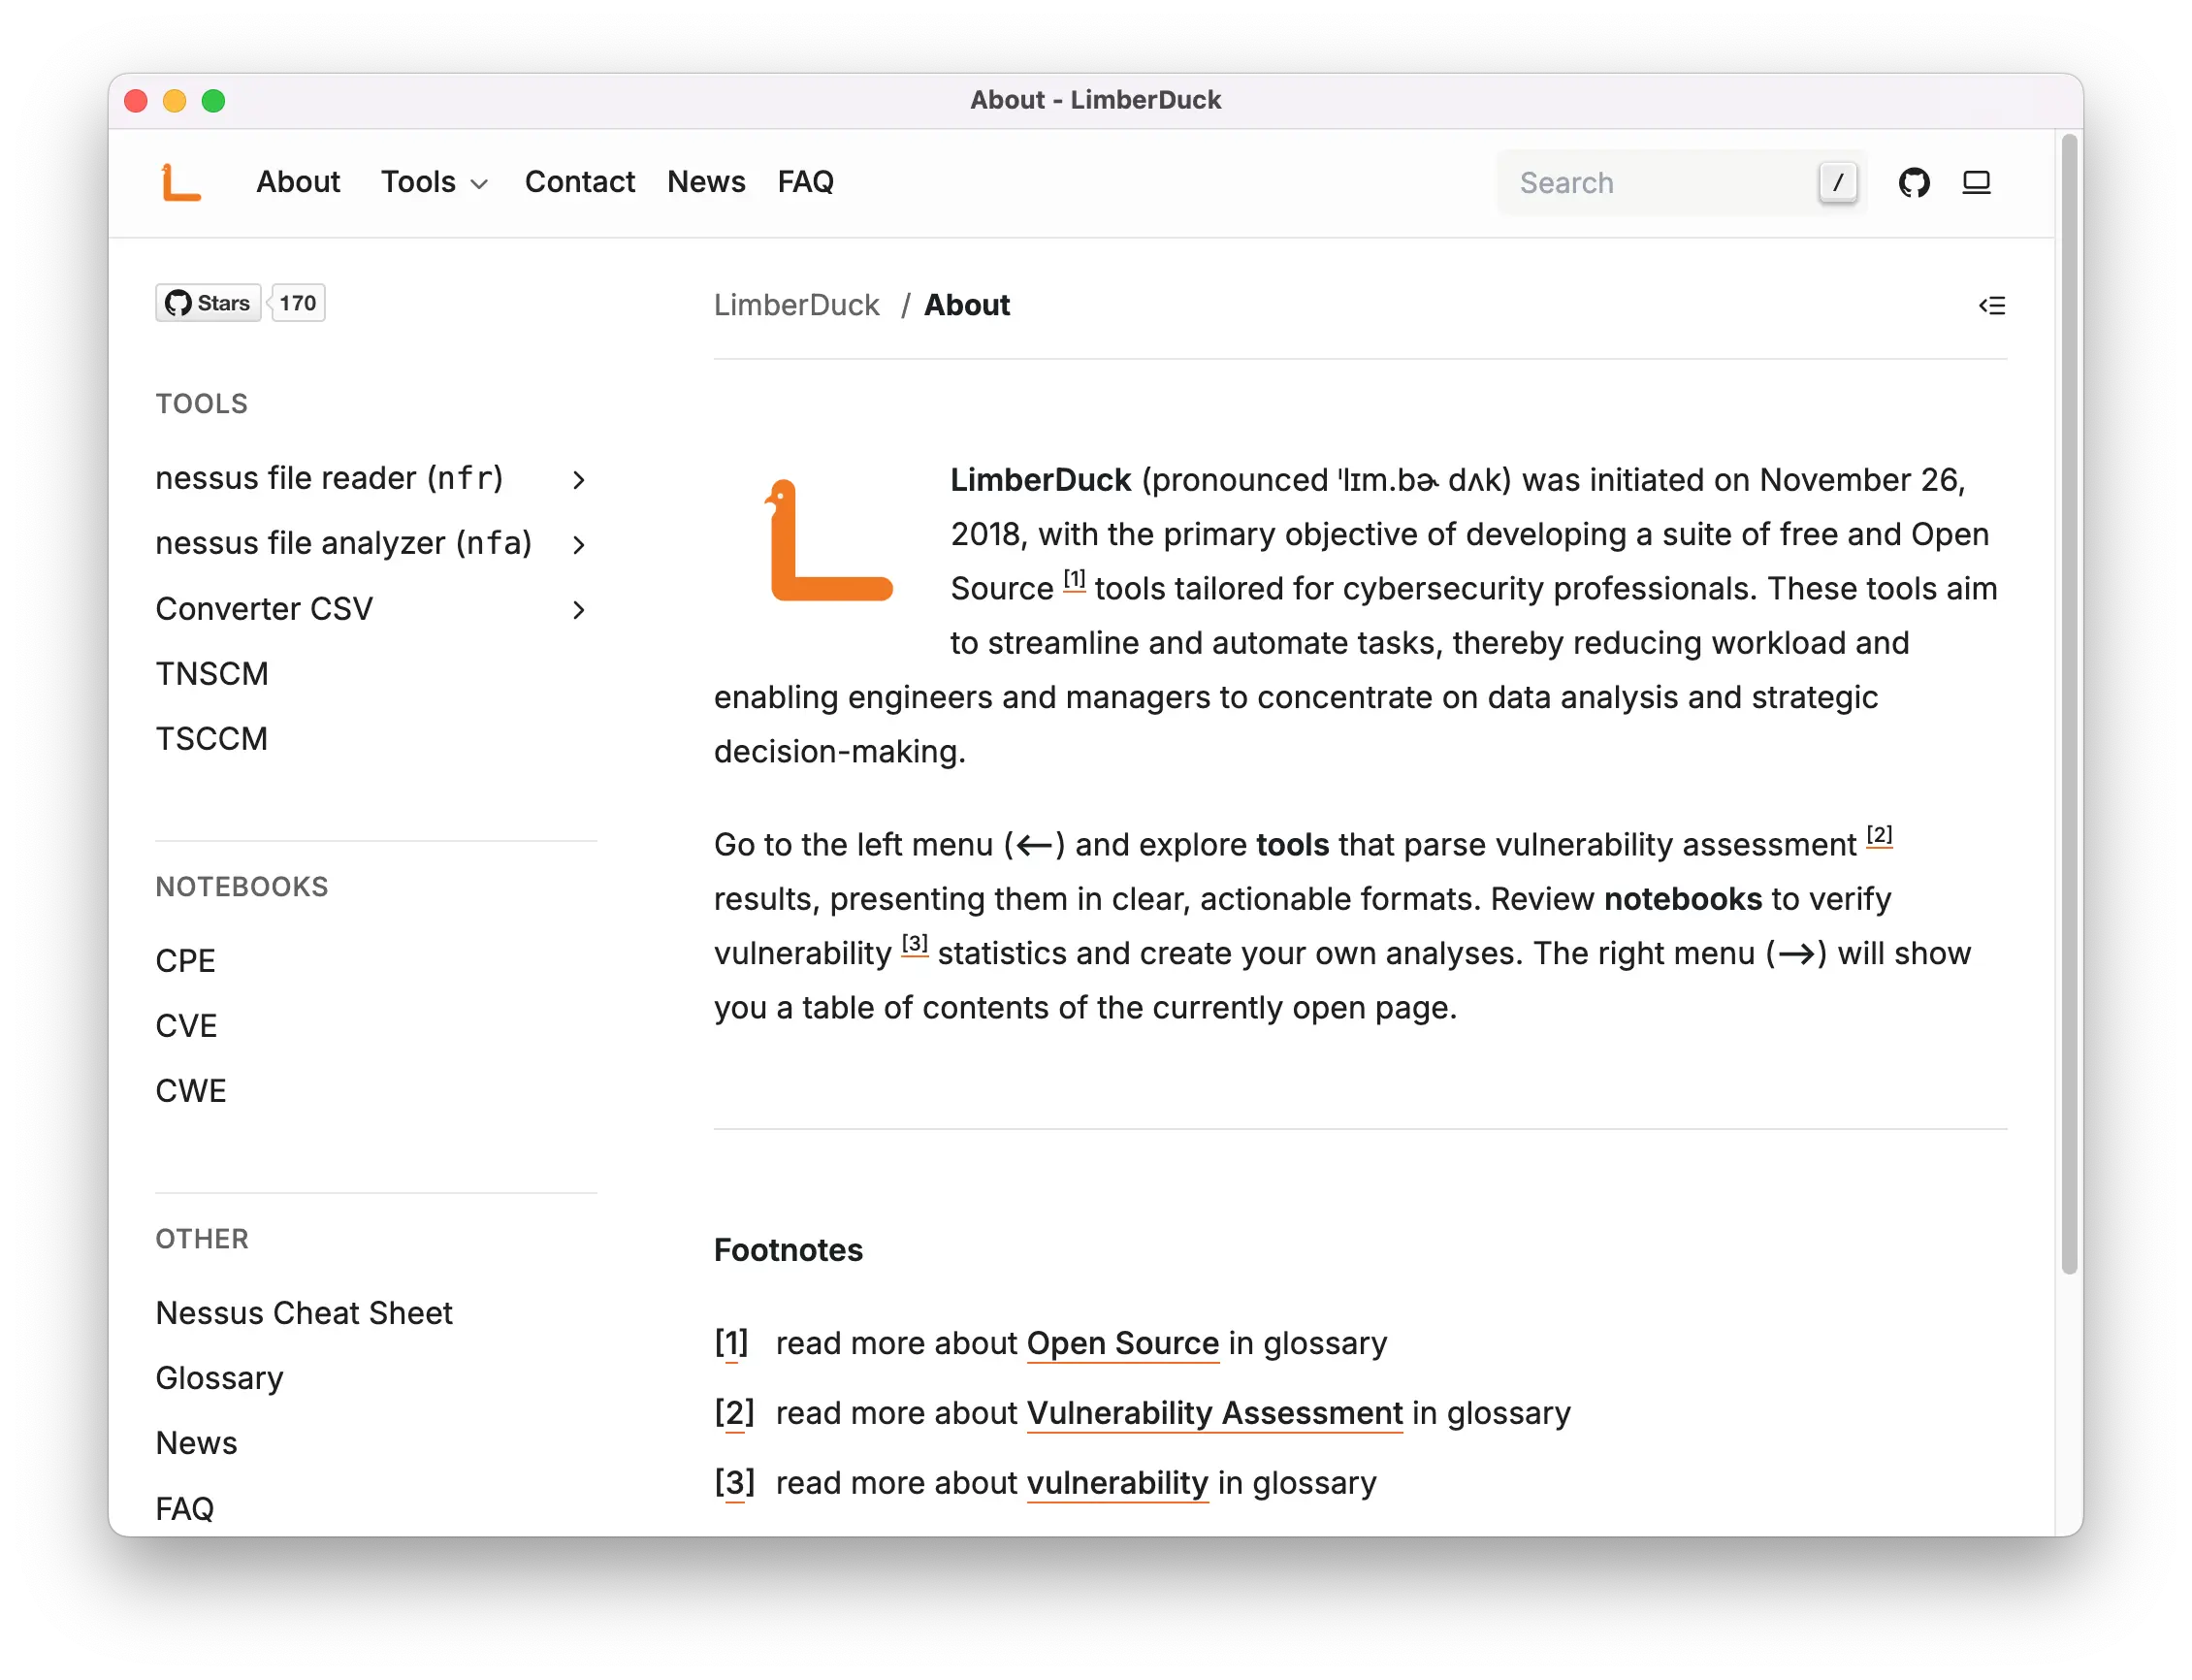The height and width of the screenshot is (1680, 2192).
Task: Open the 170 stars count link
Action: coord(298,303)
